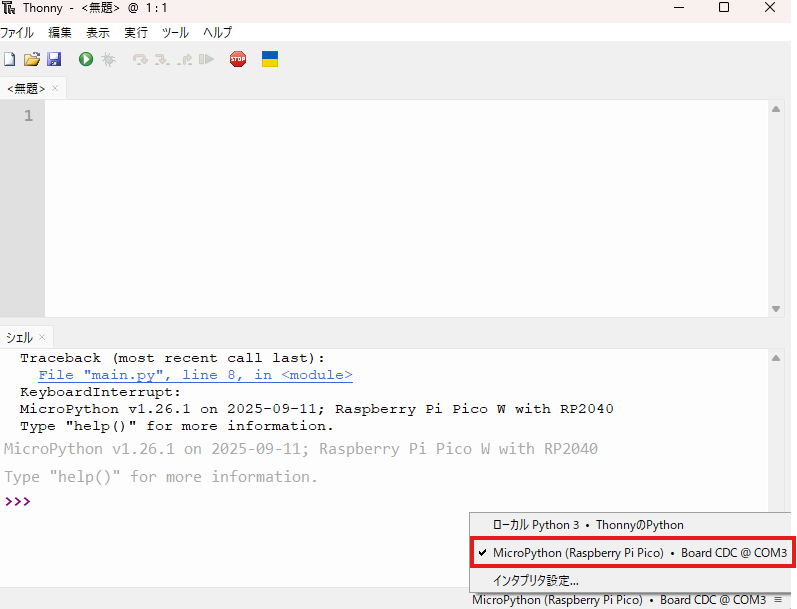This screenshot has height=609, width=797.
Task: Open the 実行 menu
Action: (x=136, y=33)
